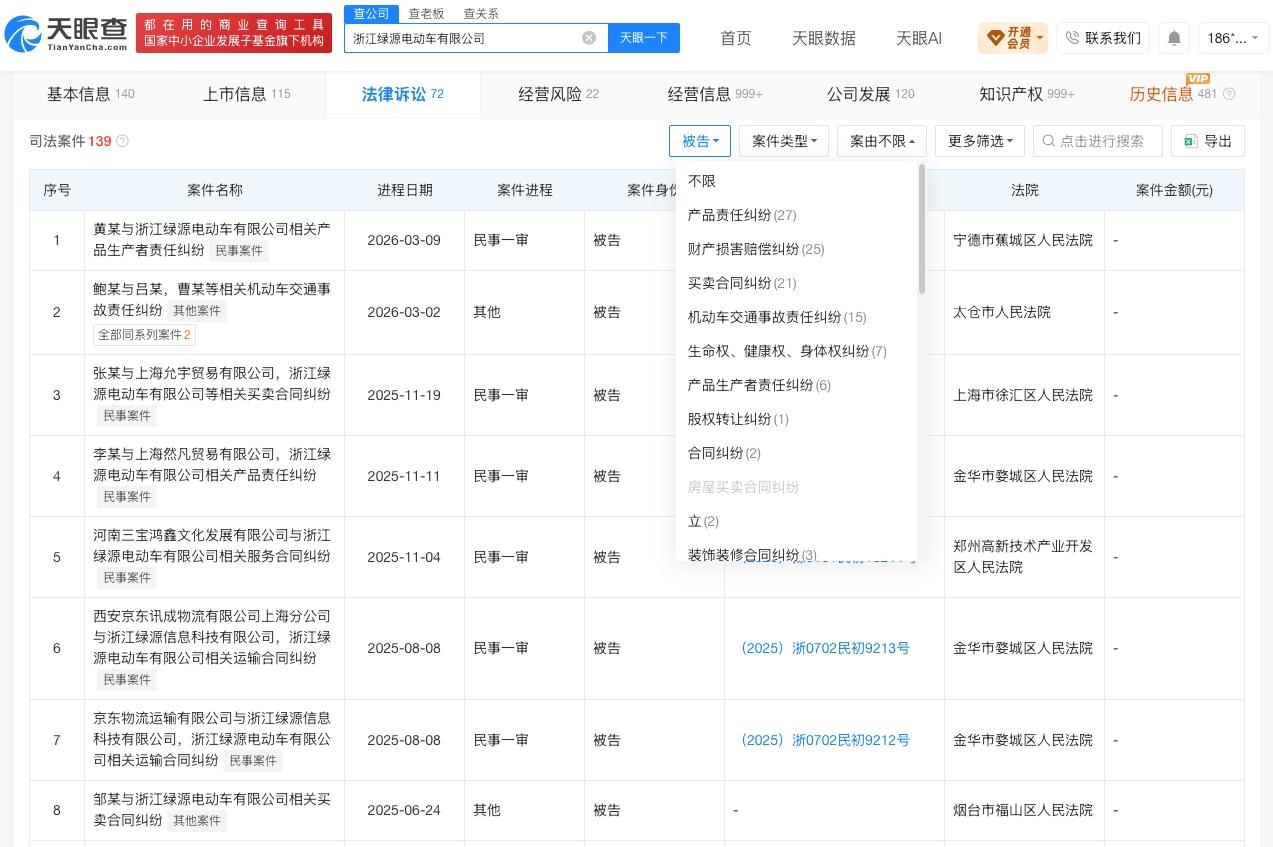The width and height of the screenshot is (1273, 847).
Task: Open the 更多筛选 dropdown
Action: point(980,141)
